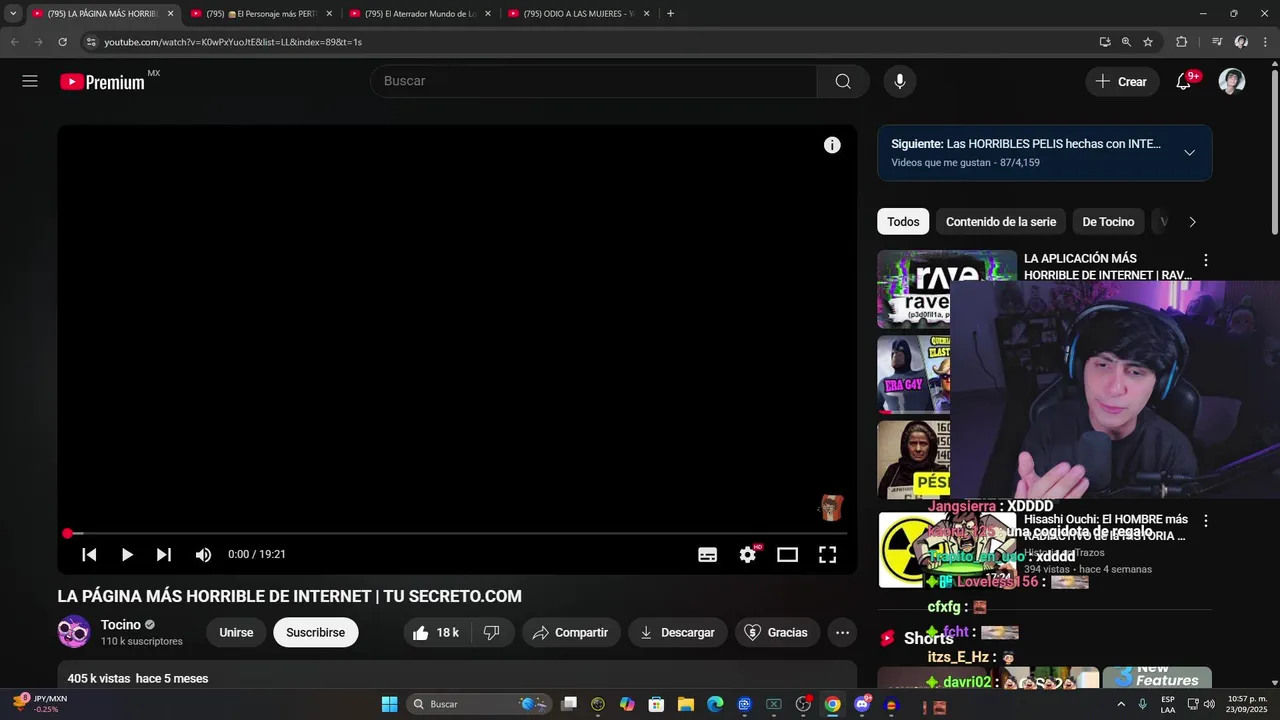The image size is (1280, 720).
Task: Open Windows Start menu
Action: pos(389,704)
